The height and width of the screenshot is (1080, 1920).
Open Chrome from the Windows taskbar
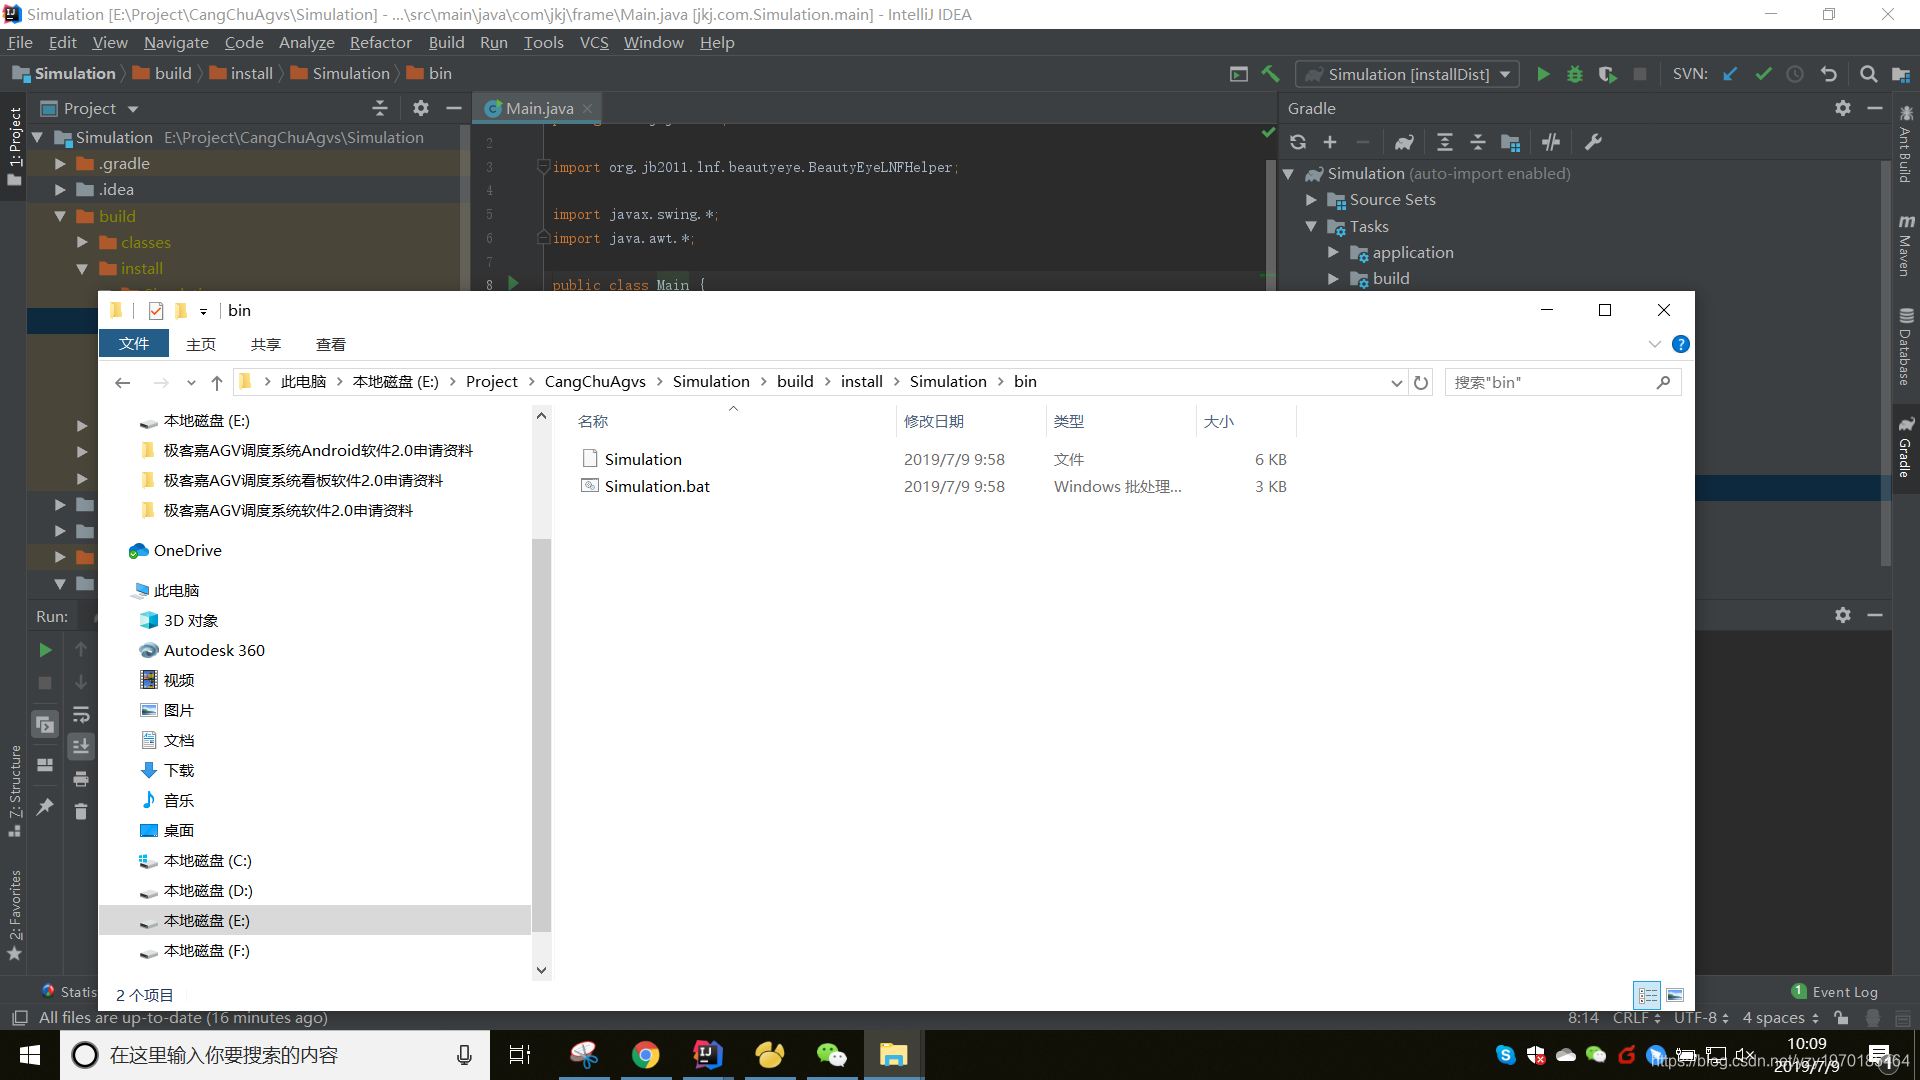[x=646, y=1055]
